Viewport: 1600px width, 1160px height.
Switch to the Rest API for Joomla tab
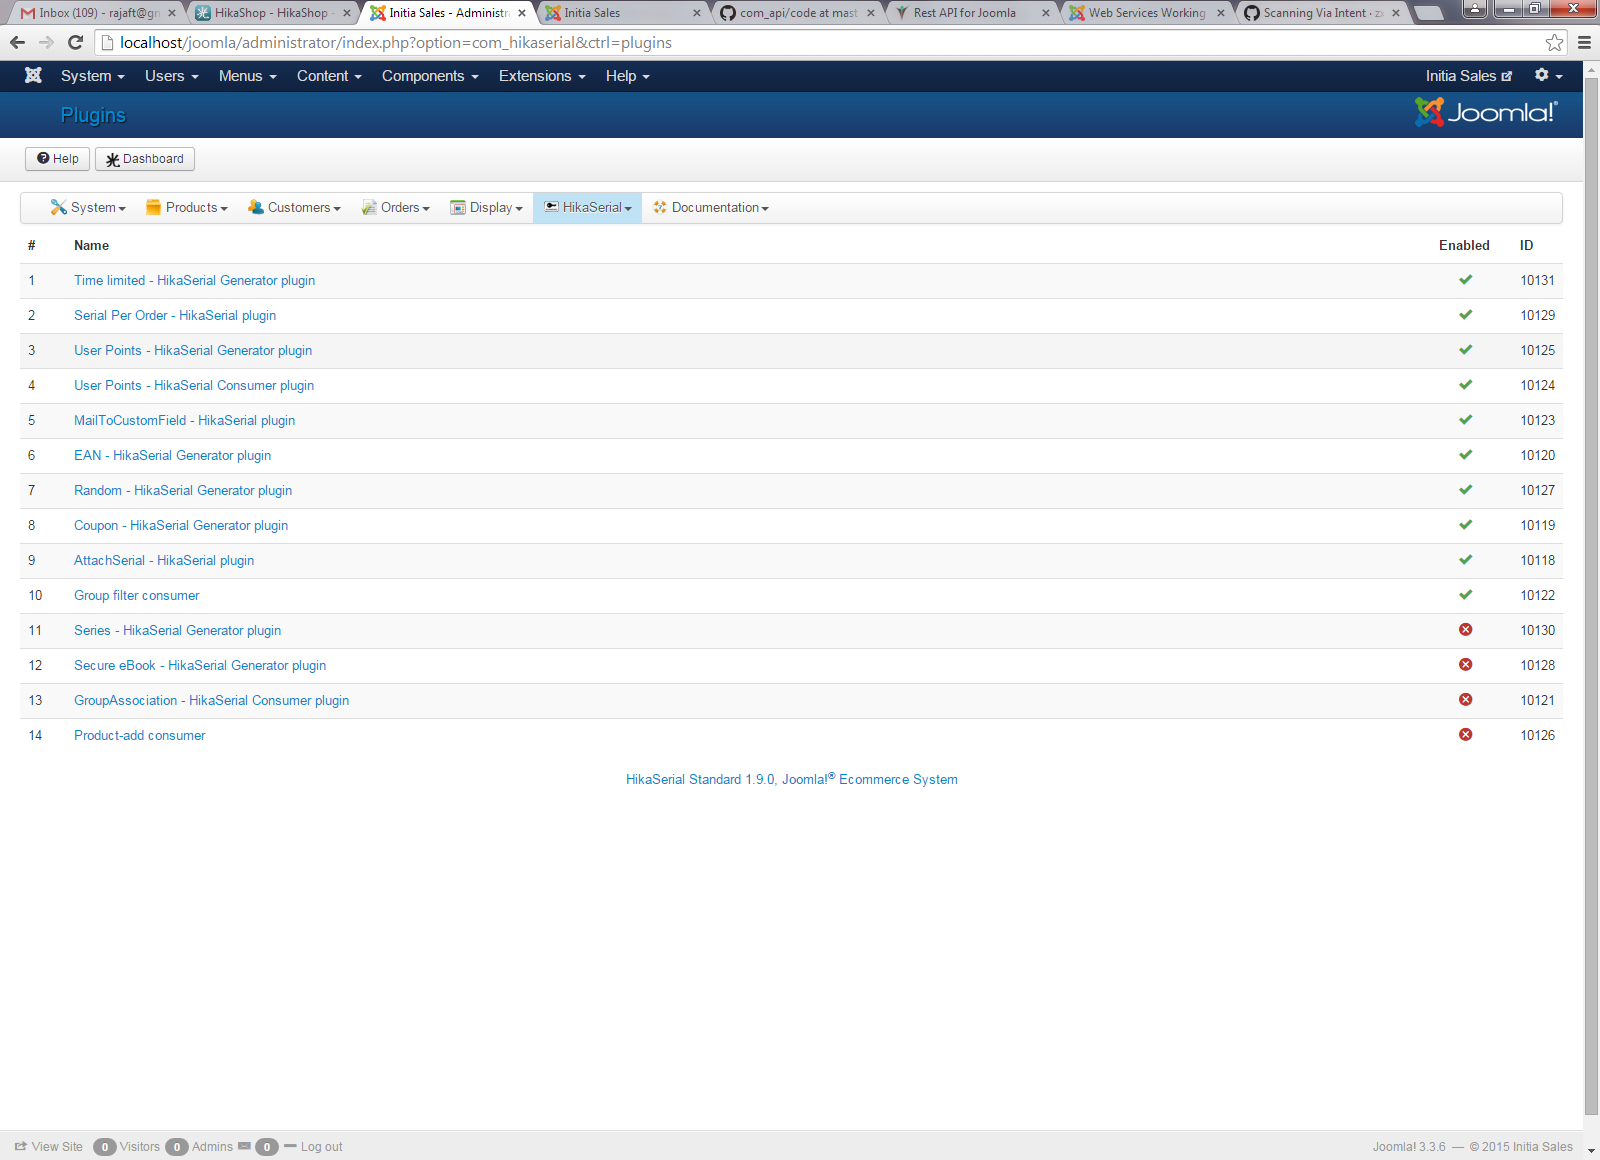(972, 13)
